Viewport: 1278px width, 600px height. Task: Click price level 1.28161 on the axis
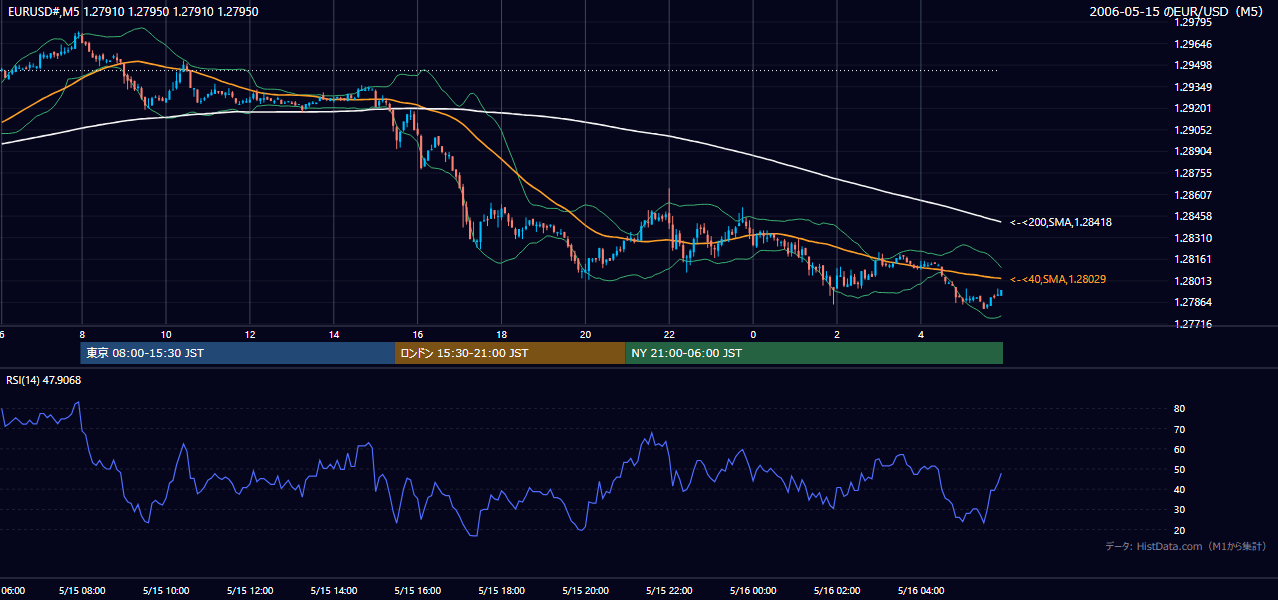[x=1193, y=259]
